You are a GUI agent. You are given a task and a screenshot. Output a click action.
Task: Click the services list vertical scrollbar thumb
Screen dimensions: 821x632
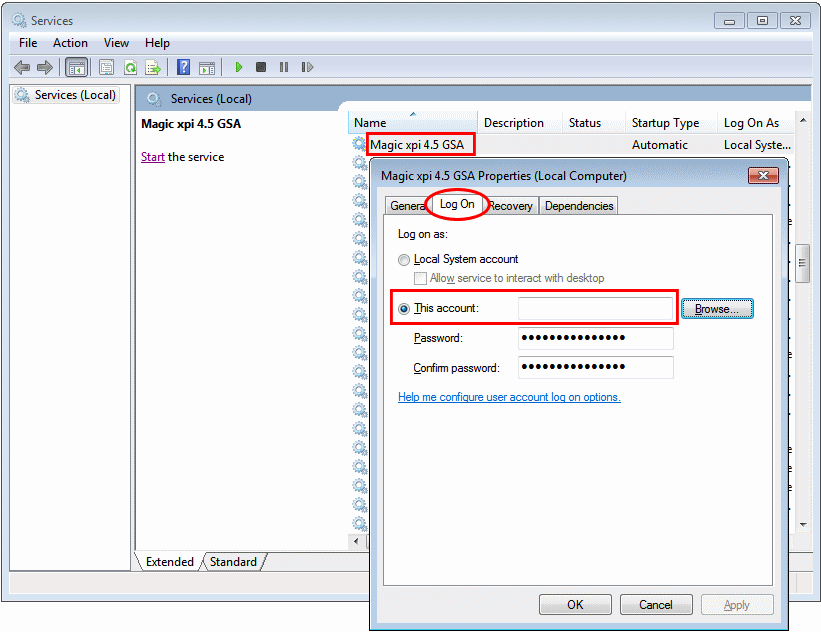(x=802, y=263)
